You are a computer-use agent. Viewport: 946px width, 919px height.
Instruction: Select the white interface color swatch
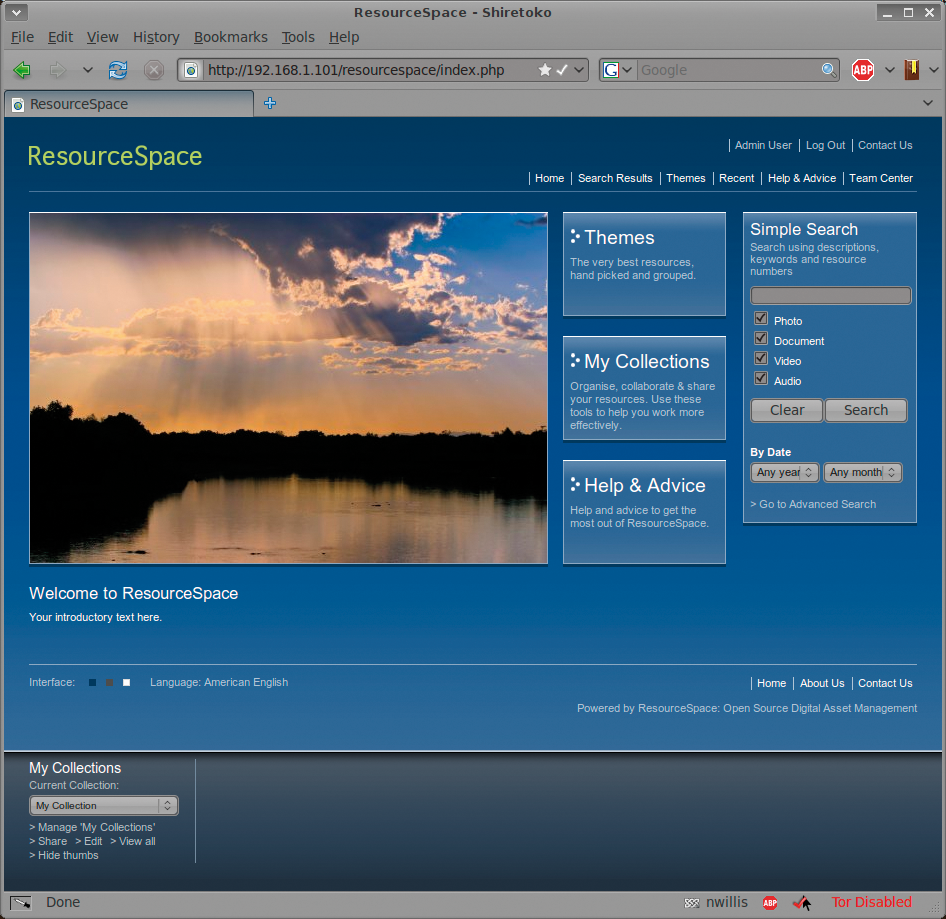(x=127, y=682)
